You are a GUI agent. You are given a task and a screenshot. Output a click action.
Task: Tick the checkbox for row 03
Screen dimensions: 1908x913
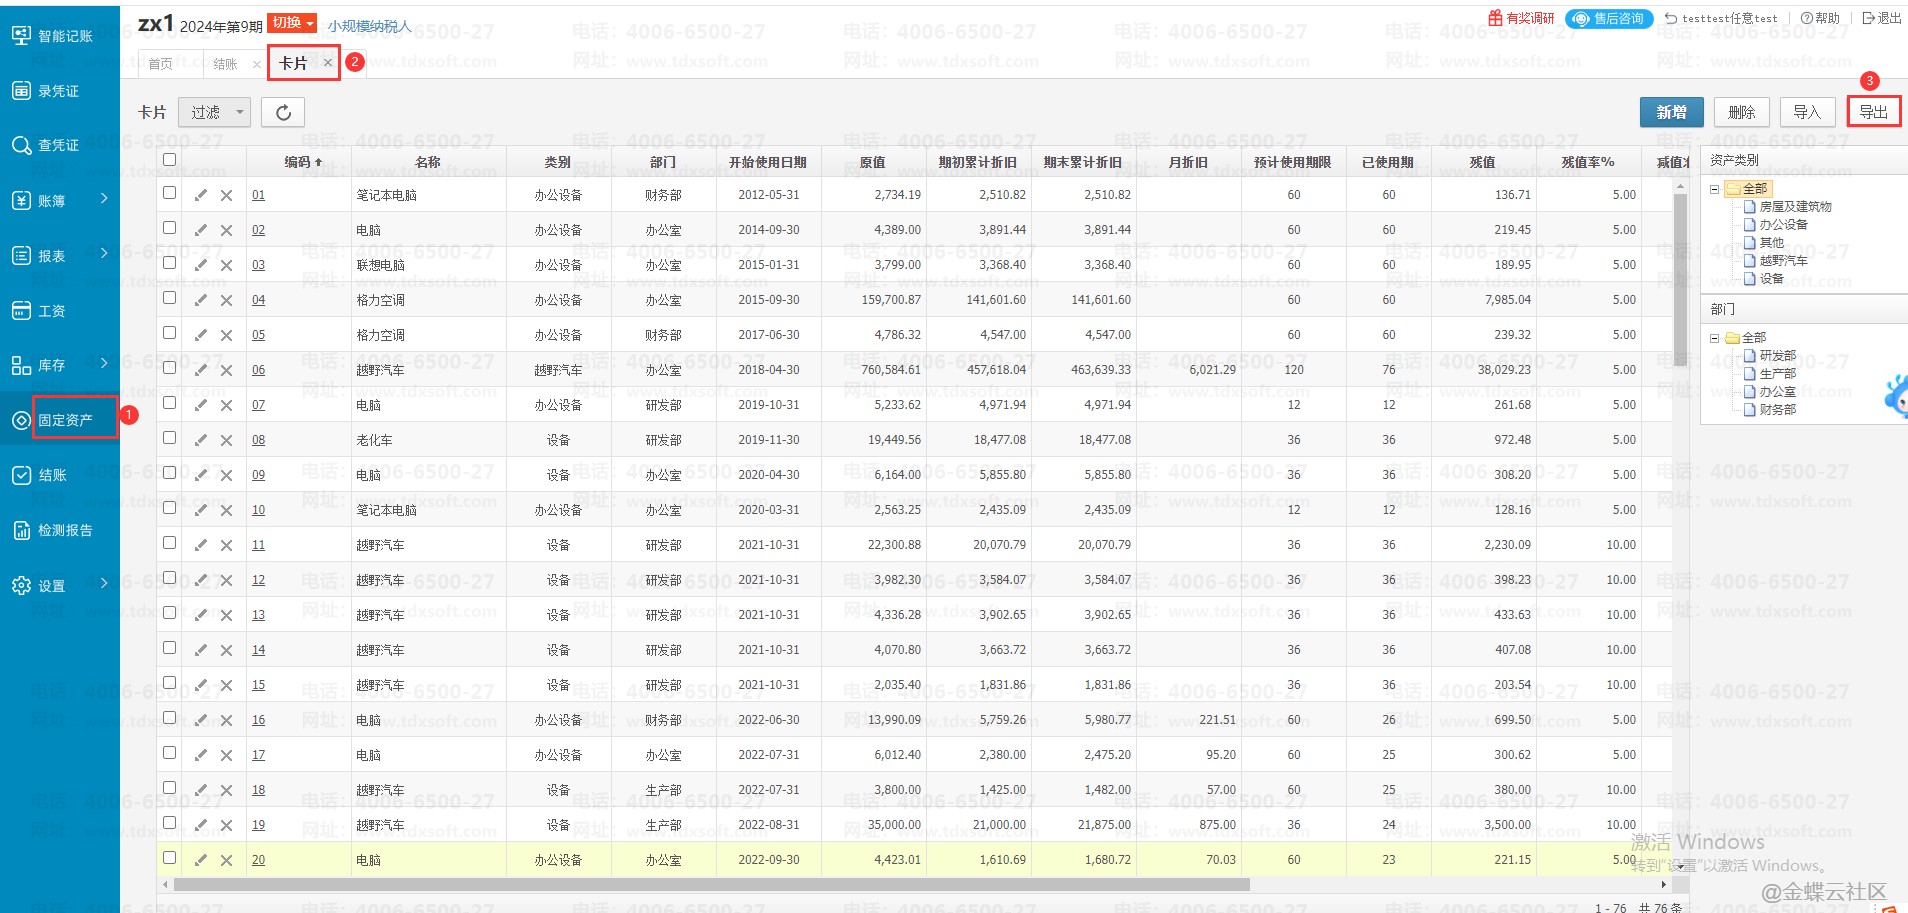(169, 263)
